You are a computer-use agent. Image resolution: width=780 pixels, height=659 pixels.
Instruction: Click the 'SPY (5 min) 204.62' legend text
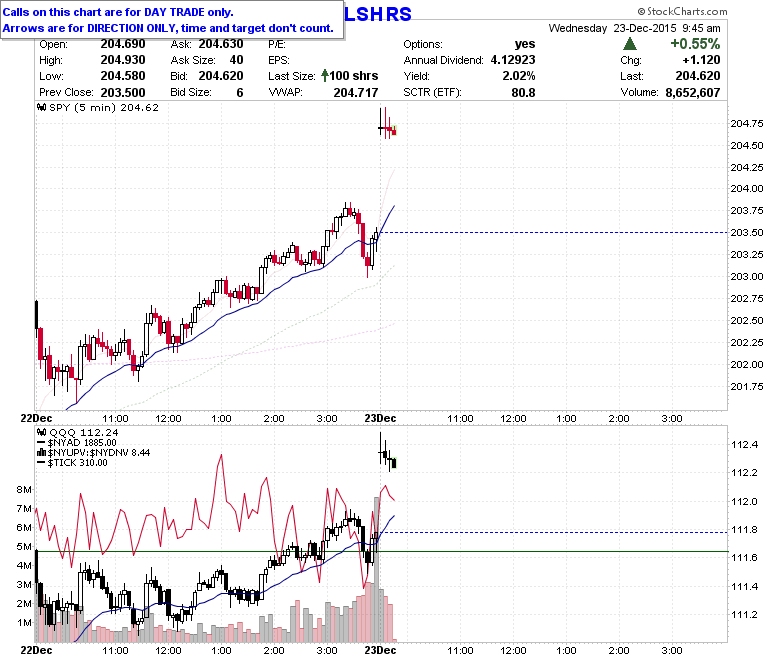tap(104, 107)
